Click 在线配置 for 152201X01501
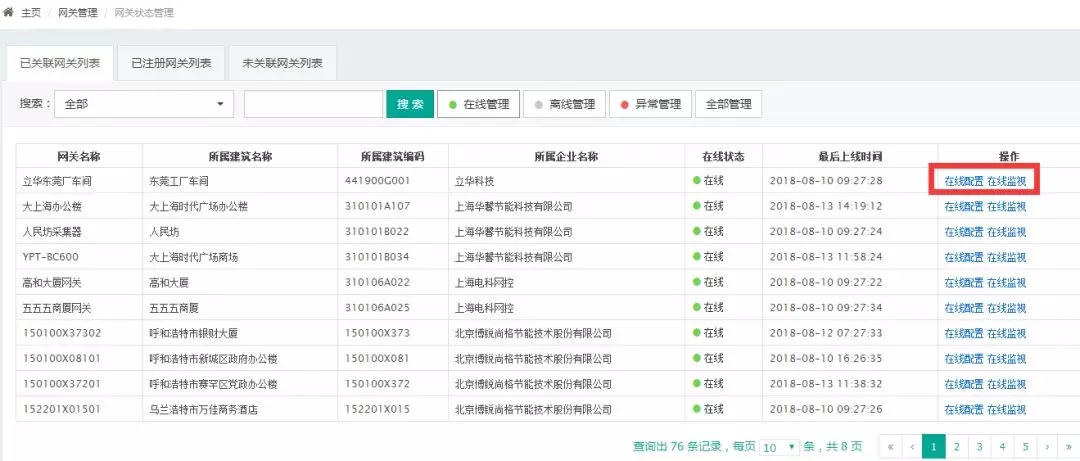This screenshot has width=1080, height=461. (x=964, y=410)
